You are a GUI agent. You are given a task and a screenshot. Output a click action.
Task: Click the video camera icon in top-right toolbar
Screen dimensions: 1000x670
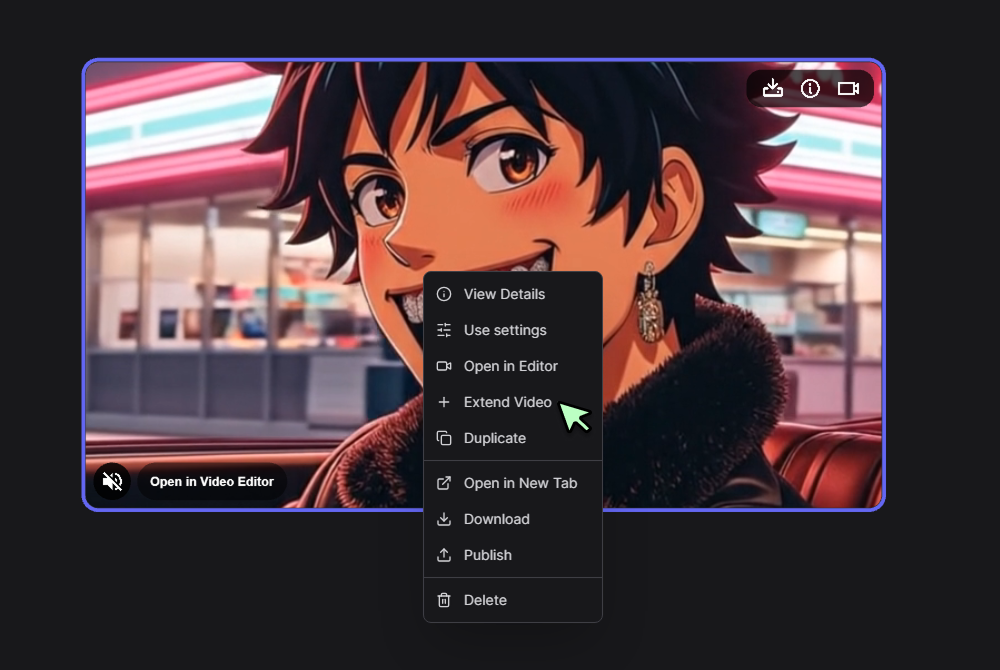click(x=848, y=88)
